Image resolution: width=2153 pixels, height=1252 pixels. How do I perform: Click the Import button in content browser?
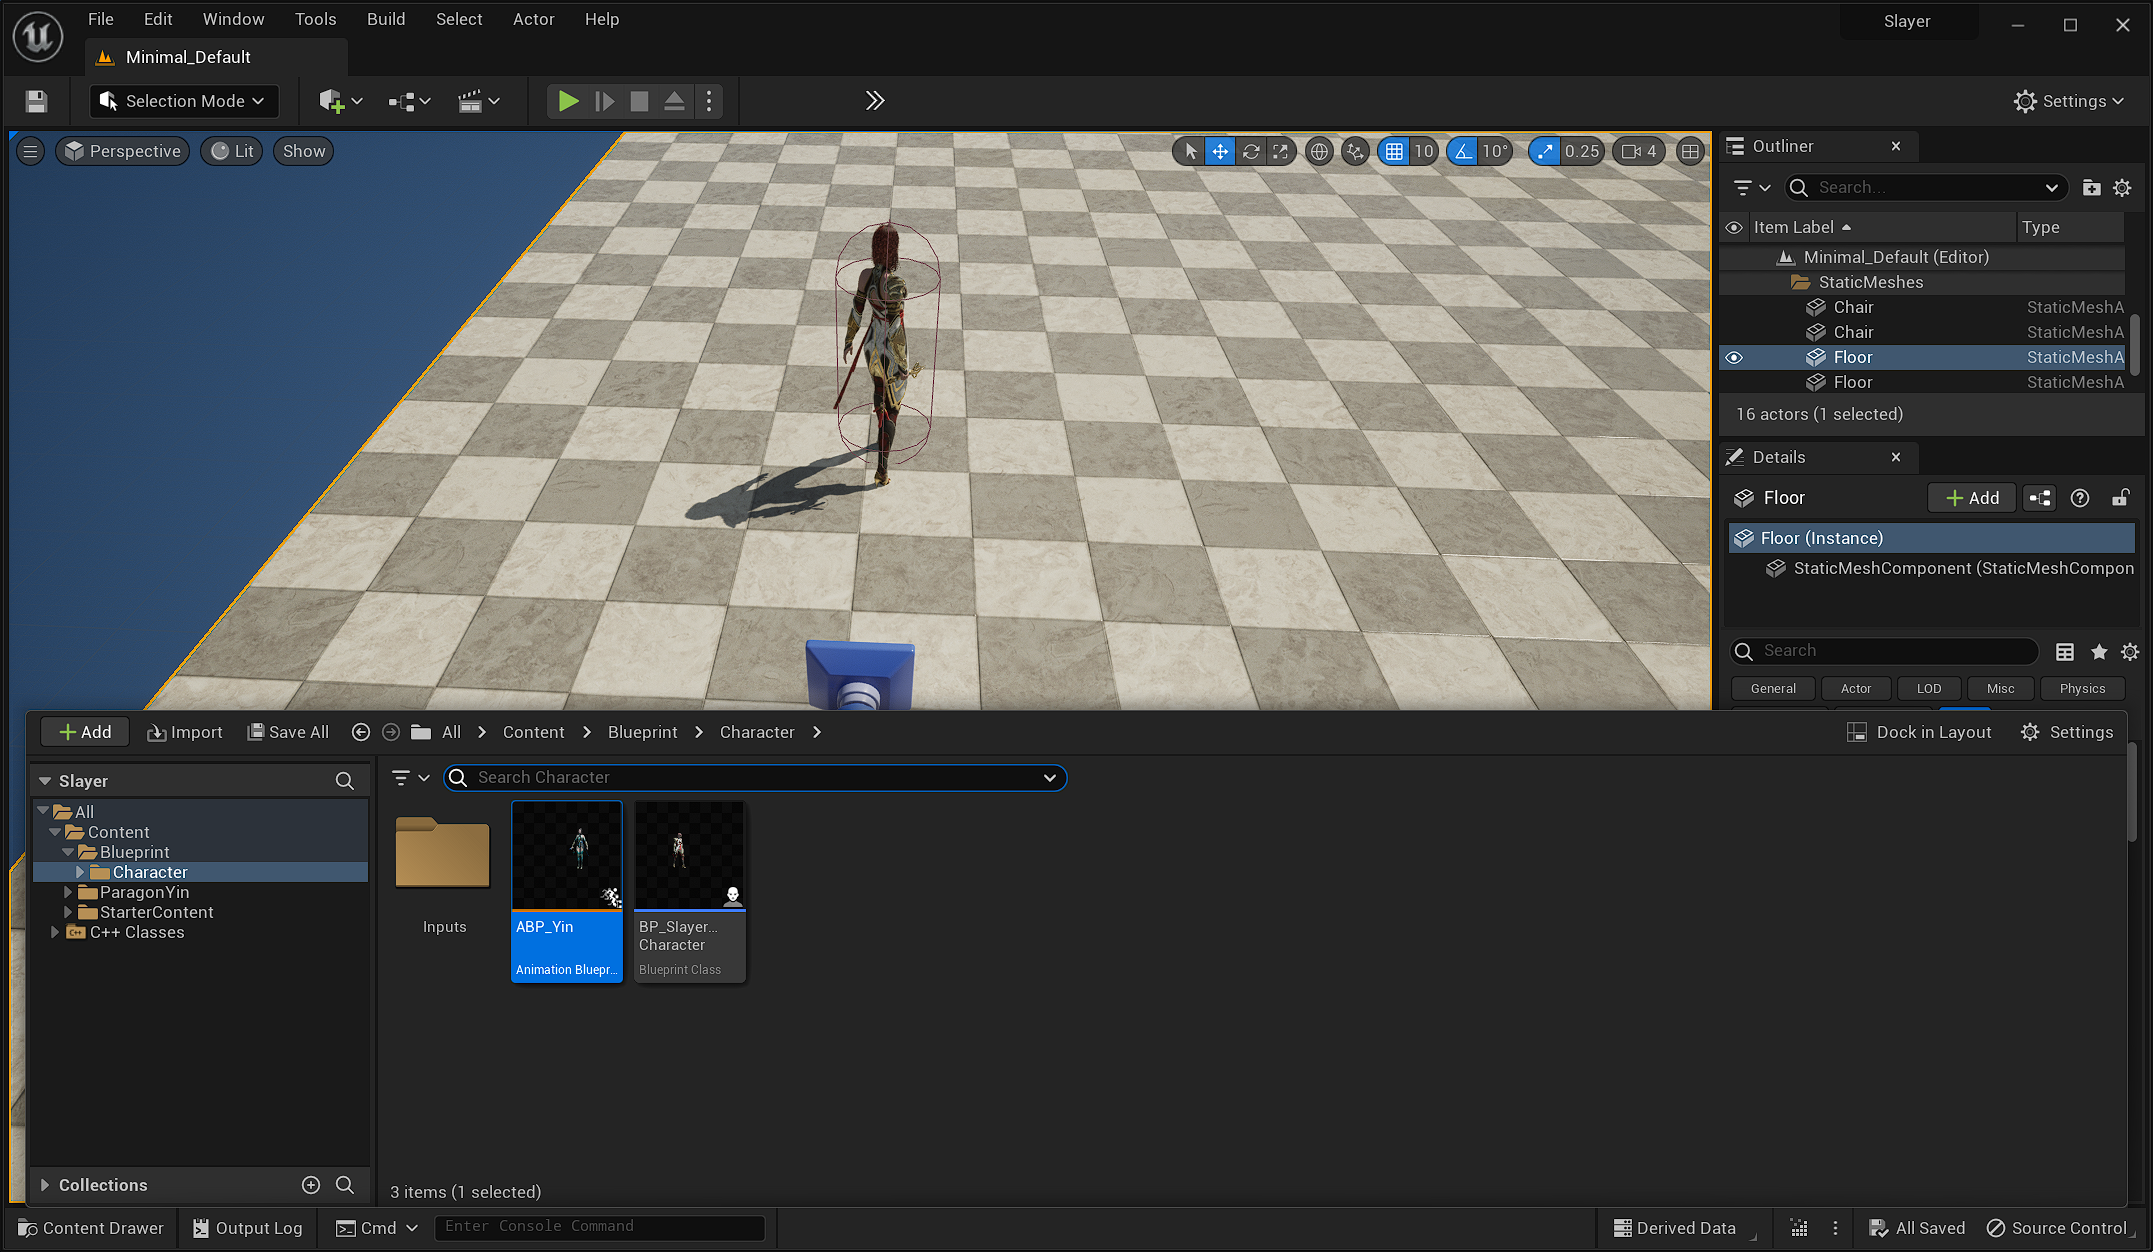point(185,732)
